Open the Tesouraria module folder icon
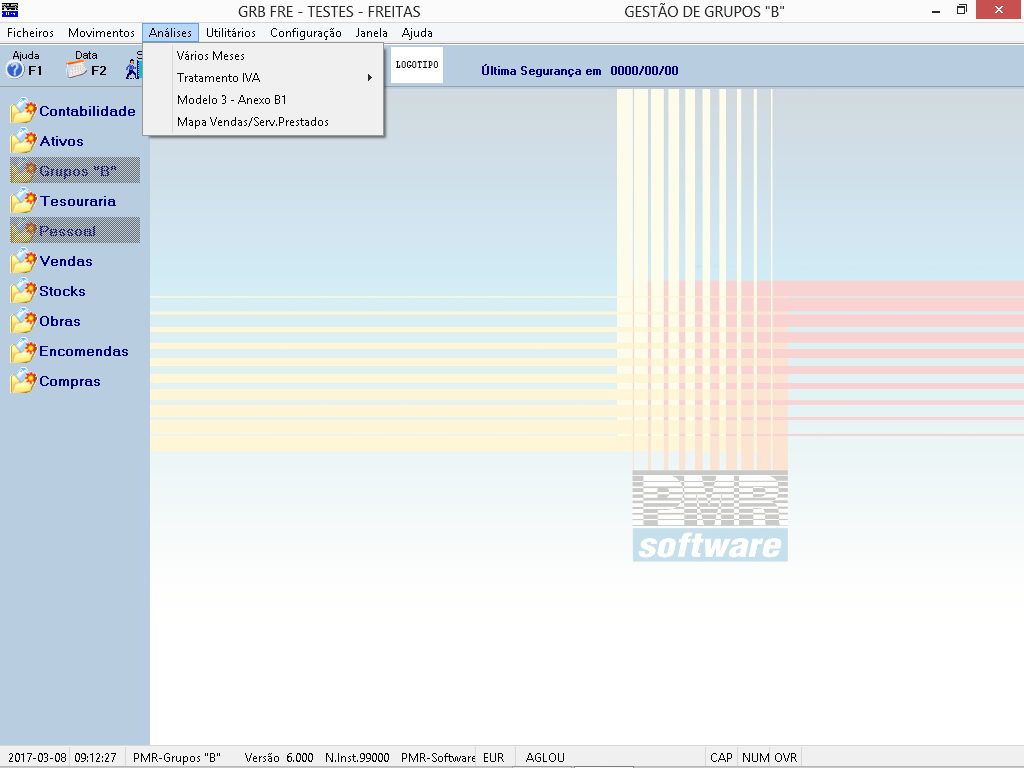The width and height of the screenshot is (1024, 768). tap(24, 201)
